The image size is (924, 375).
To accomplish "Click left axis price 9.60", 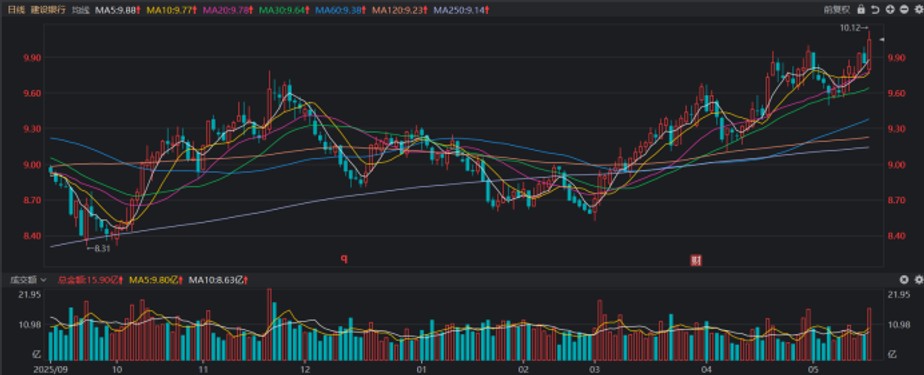I will click(x=32, y=93).
